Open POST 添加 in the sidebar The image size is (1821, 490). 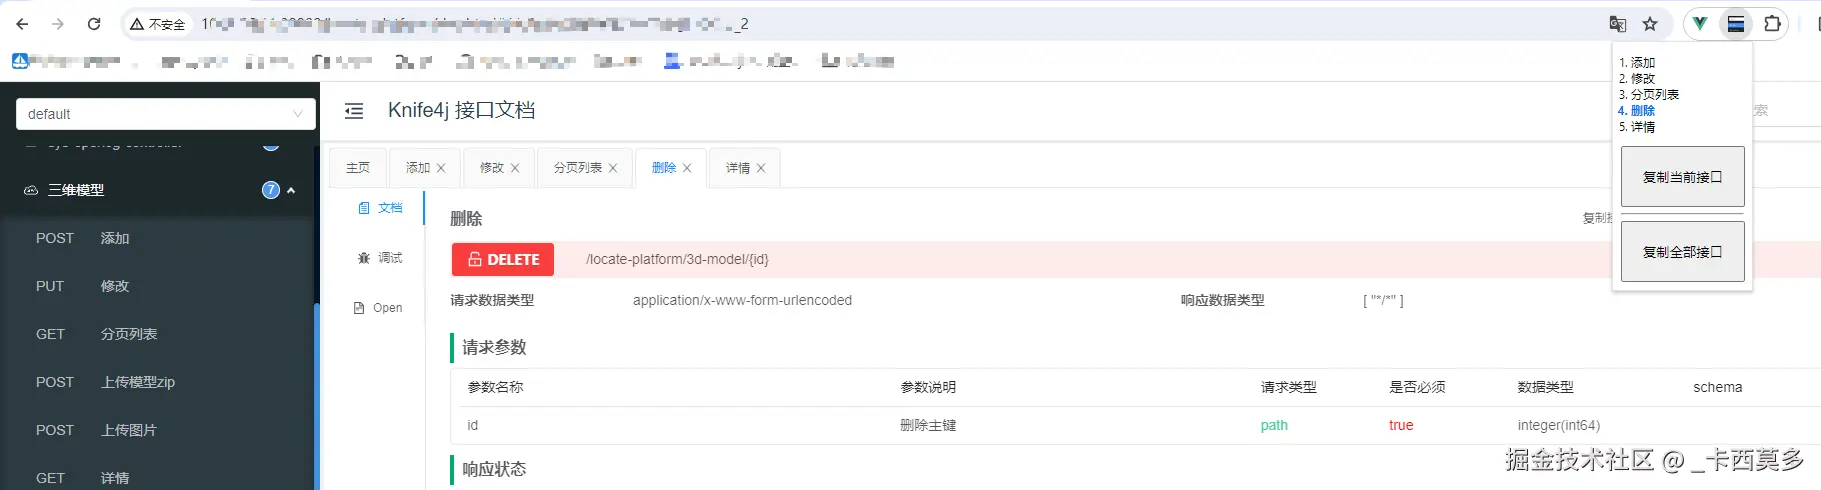158,238
